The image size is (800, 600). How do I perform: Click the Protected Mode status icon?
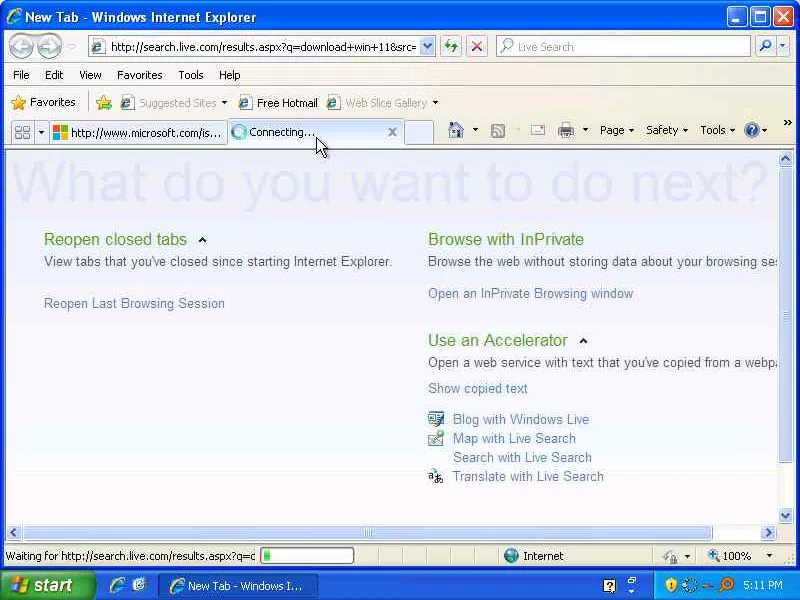tap(670, 556)
